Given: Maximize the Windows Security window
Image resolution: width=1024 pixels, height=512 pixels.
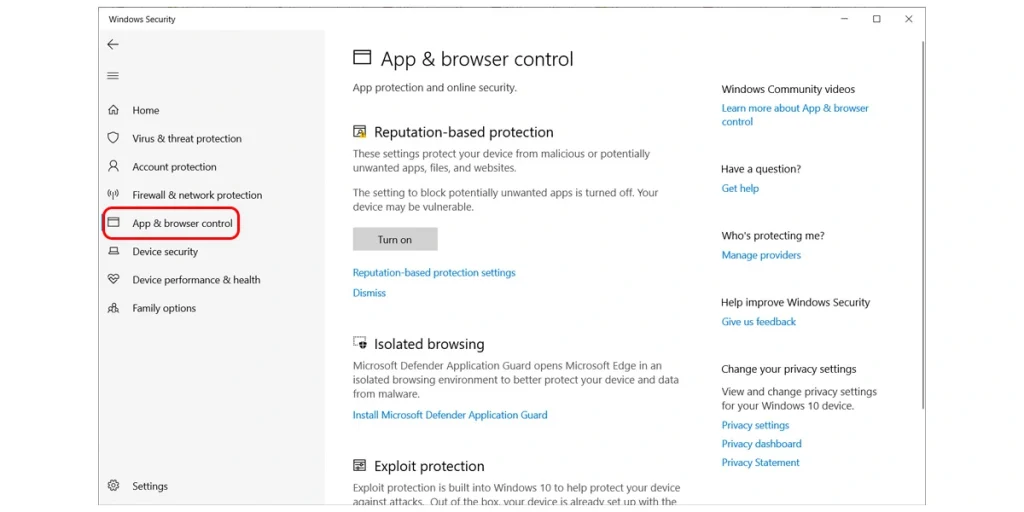Looking at the screenshot, I should click(876, 19).
